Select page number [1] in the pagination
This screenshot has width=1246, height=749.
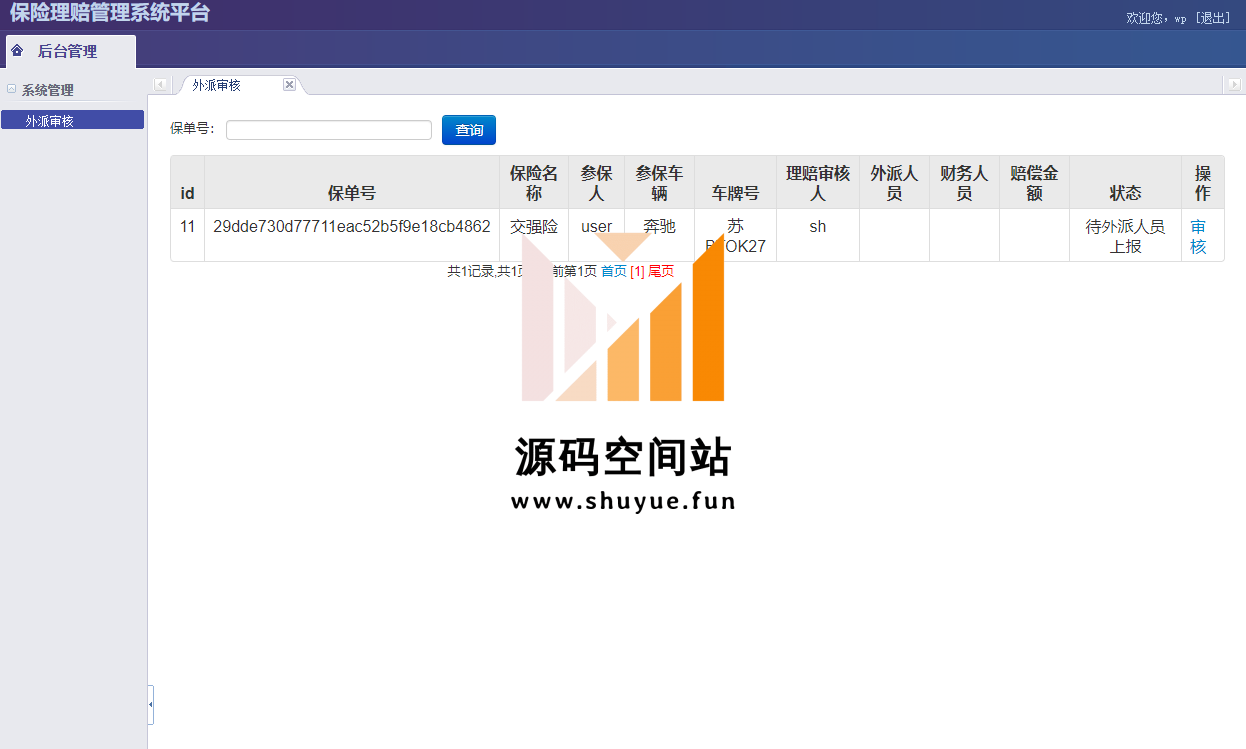[x=637, y=271]
